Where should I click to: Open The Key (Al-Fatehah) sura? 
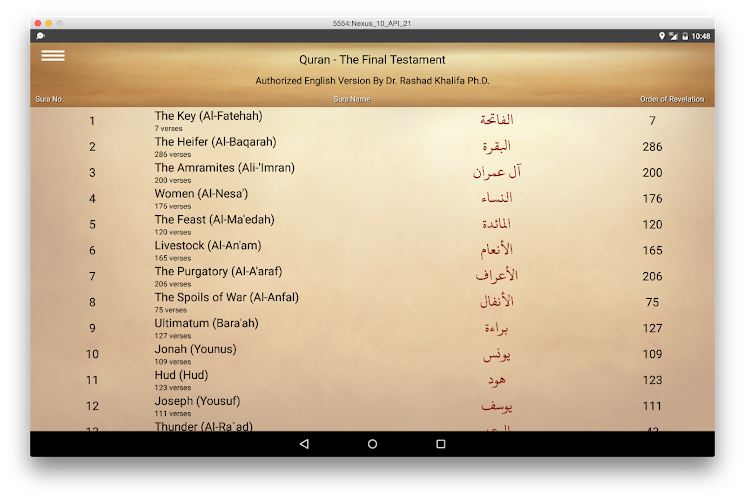(x=208, y=116)
